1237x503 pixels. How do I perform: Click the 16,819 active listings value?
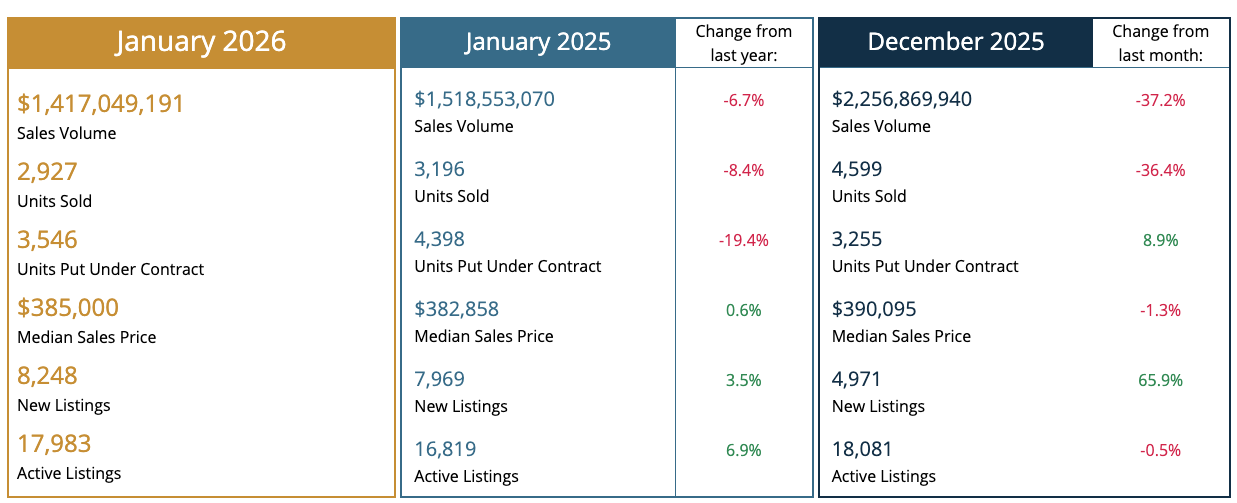tap(445, 449)
